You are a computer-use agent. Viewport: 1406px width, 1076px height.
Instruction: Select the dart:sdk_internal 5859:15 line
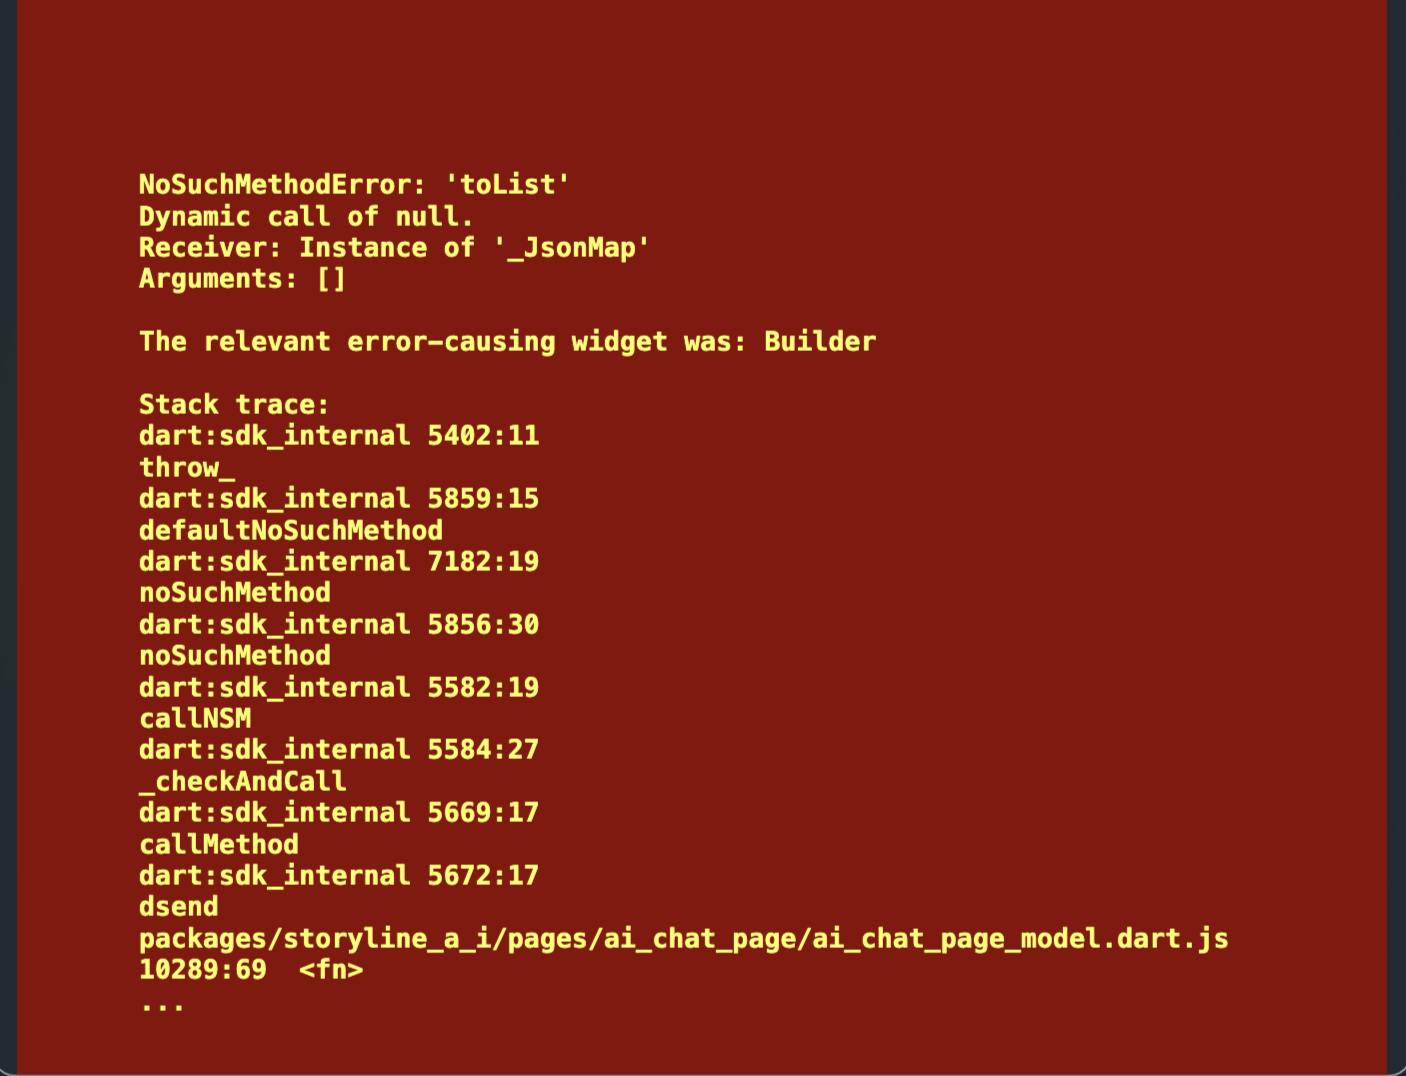339,499
